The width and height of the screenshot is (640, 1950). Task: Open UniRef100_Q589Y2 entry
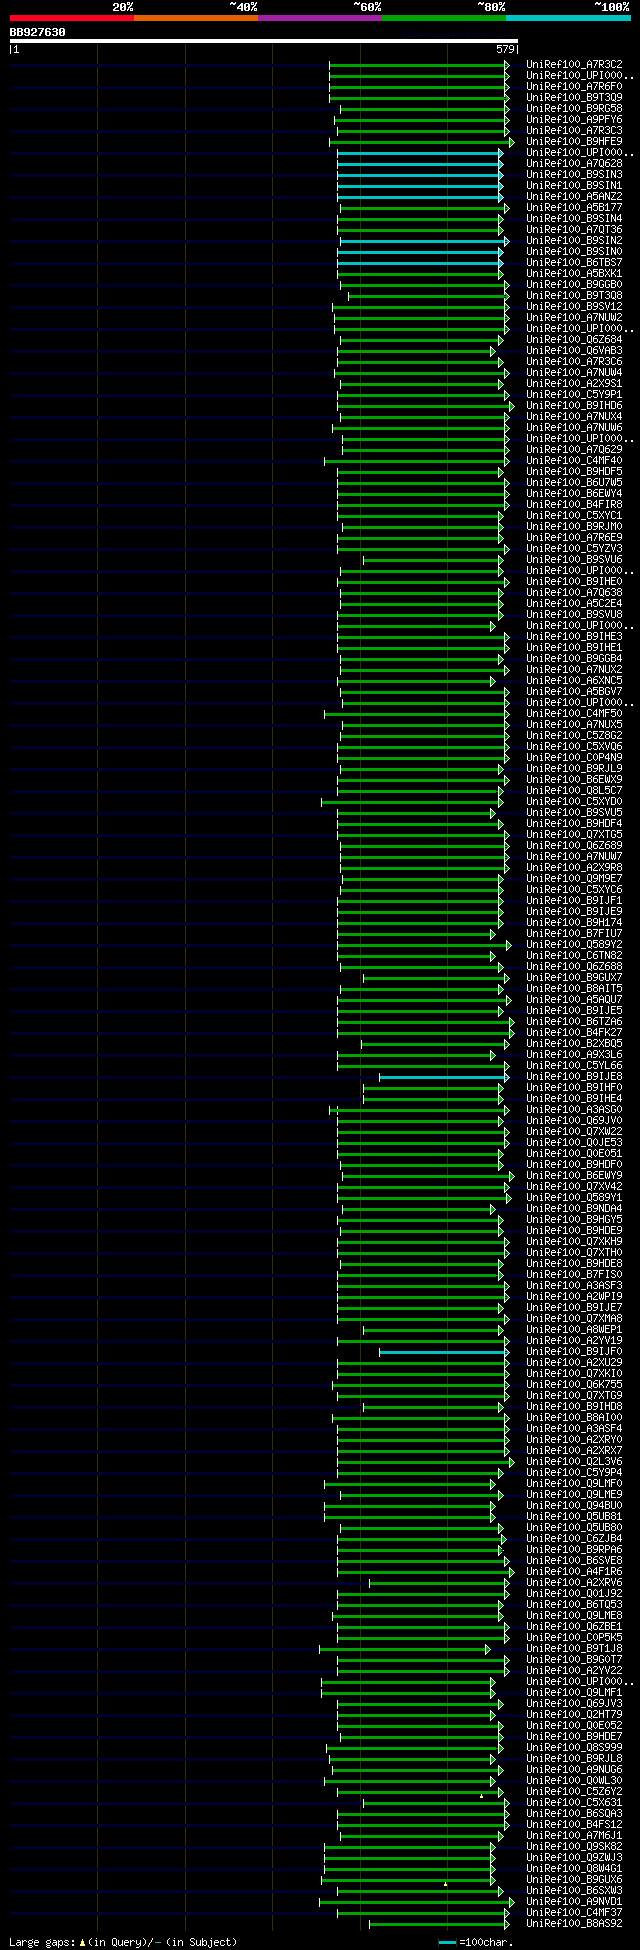pyautogui.click(x=574, y=945)
